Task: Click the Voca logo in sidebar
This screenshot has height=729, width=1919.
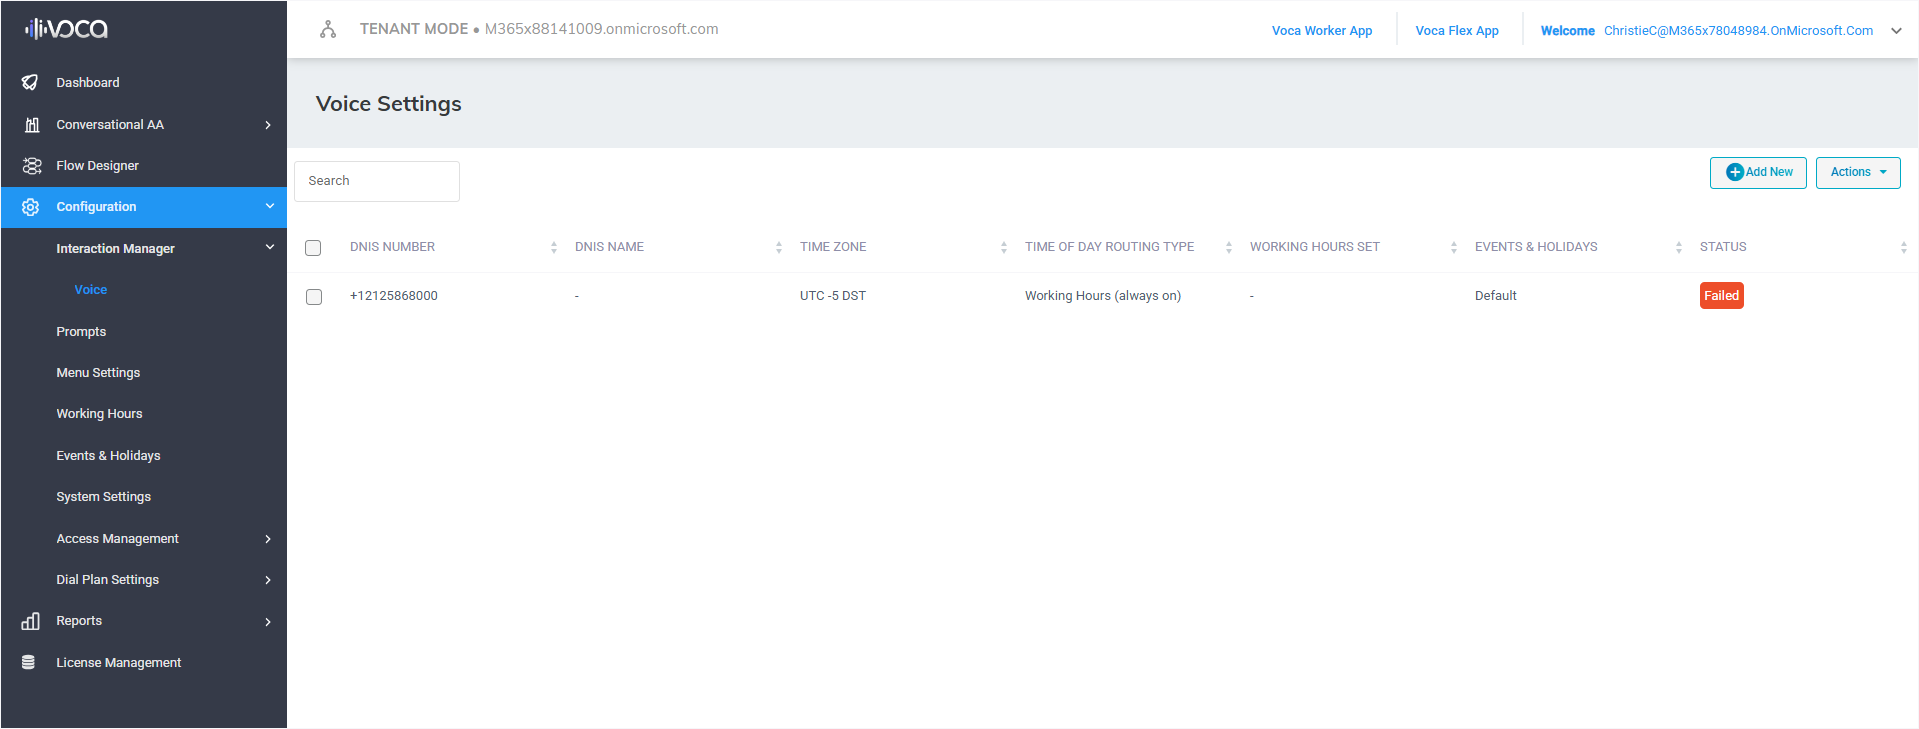Action: click(x=66, y=29)
